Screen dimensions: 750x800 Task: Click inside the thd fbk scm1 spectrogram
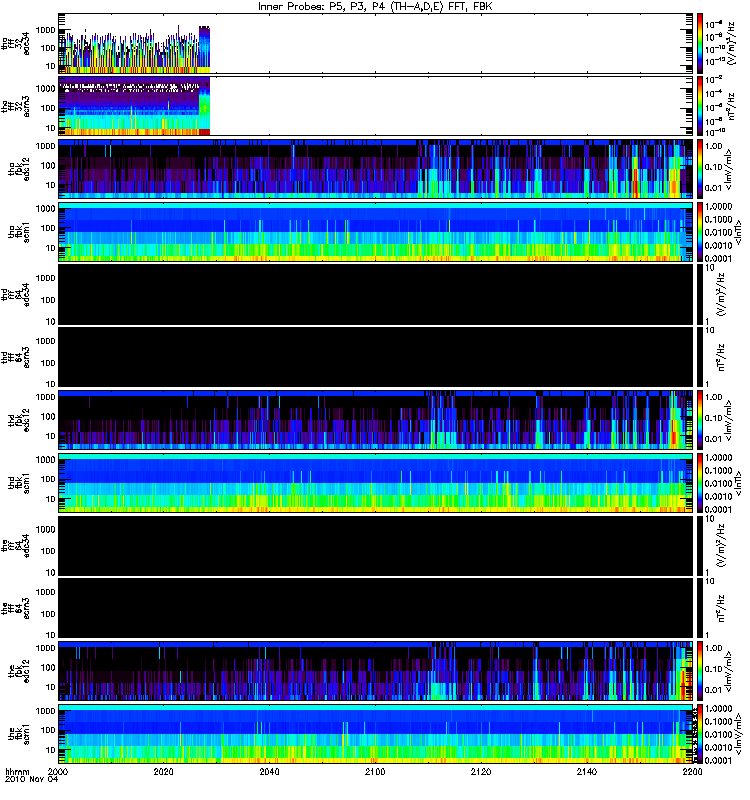click(375, 483)
